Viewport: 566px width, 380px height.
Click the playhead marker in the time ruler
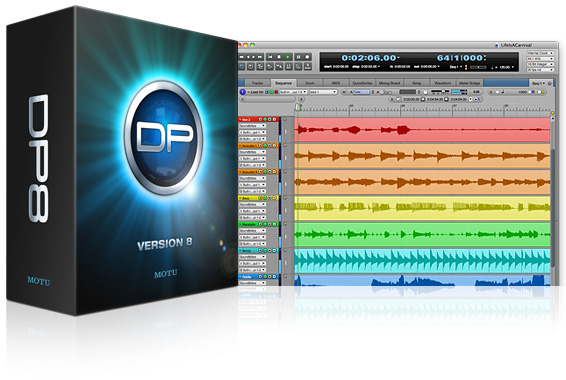(298, 107)
